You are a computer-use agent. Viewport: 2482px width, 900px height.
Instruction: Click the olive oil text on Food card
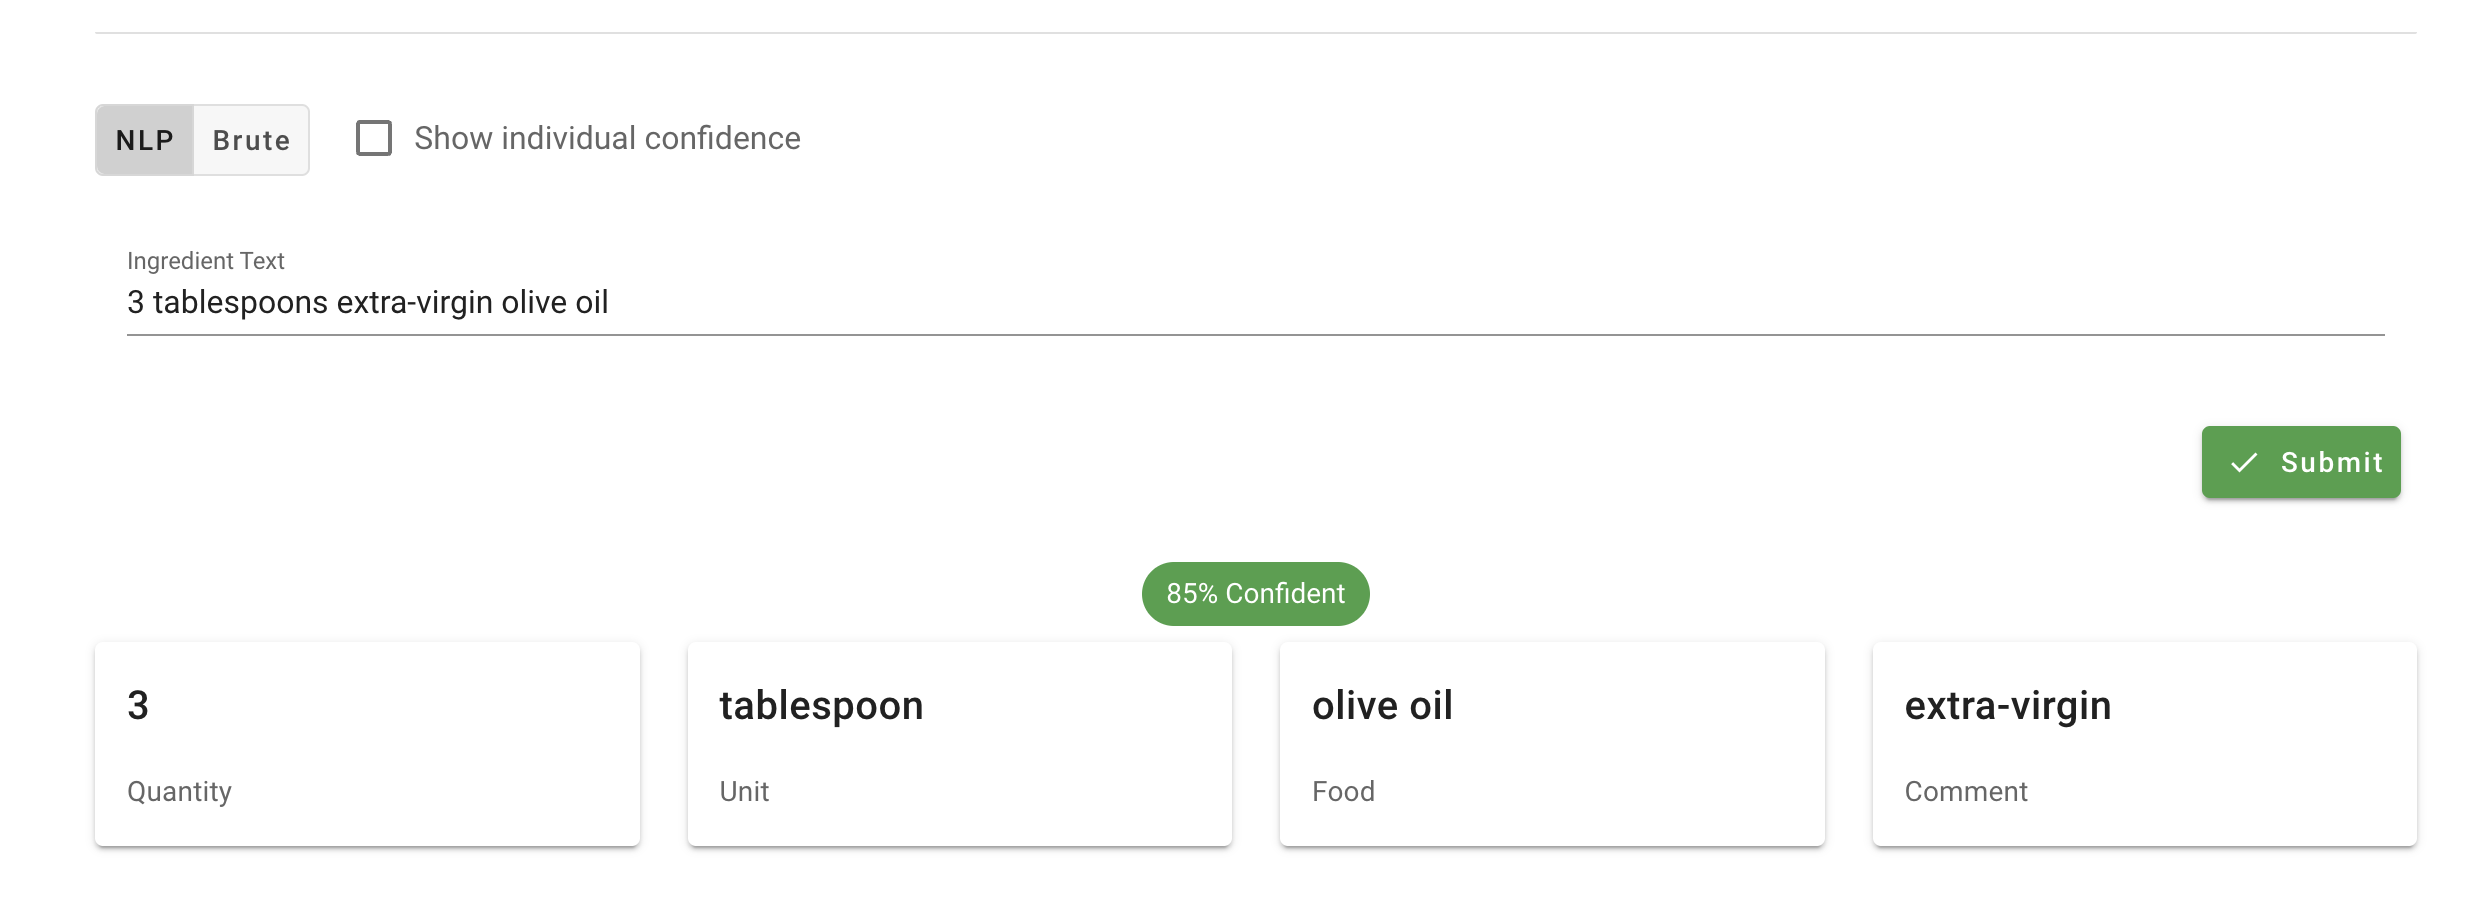point(1382,705)
